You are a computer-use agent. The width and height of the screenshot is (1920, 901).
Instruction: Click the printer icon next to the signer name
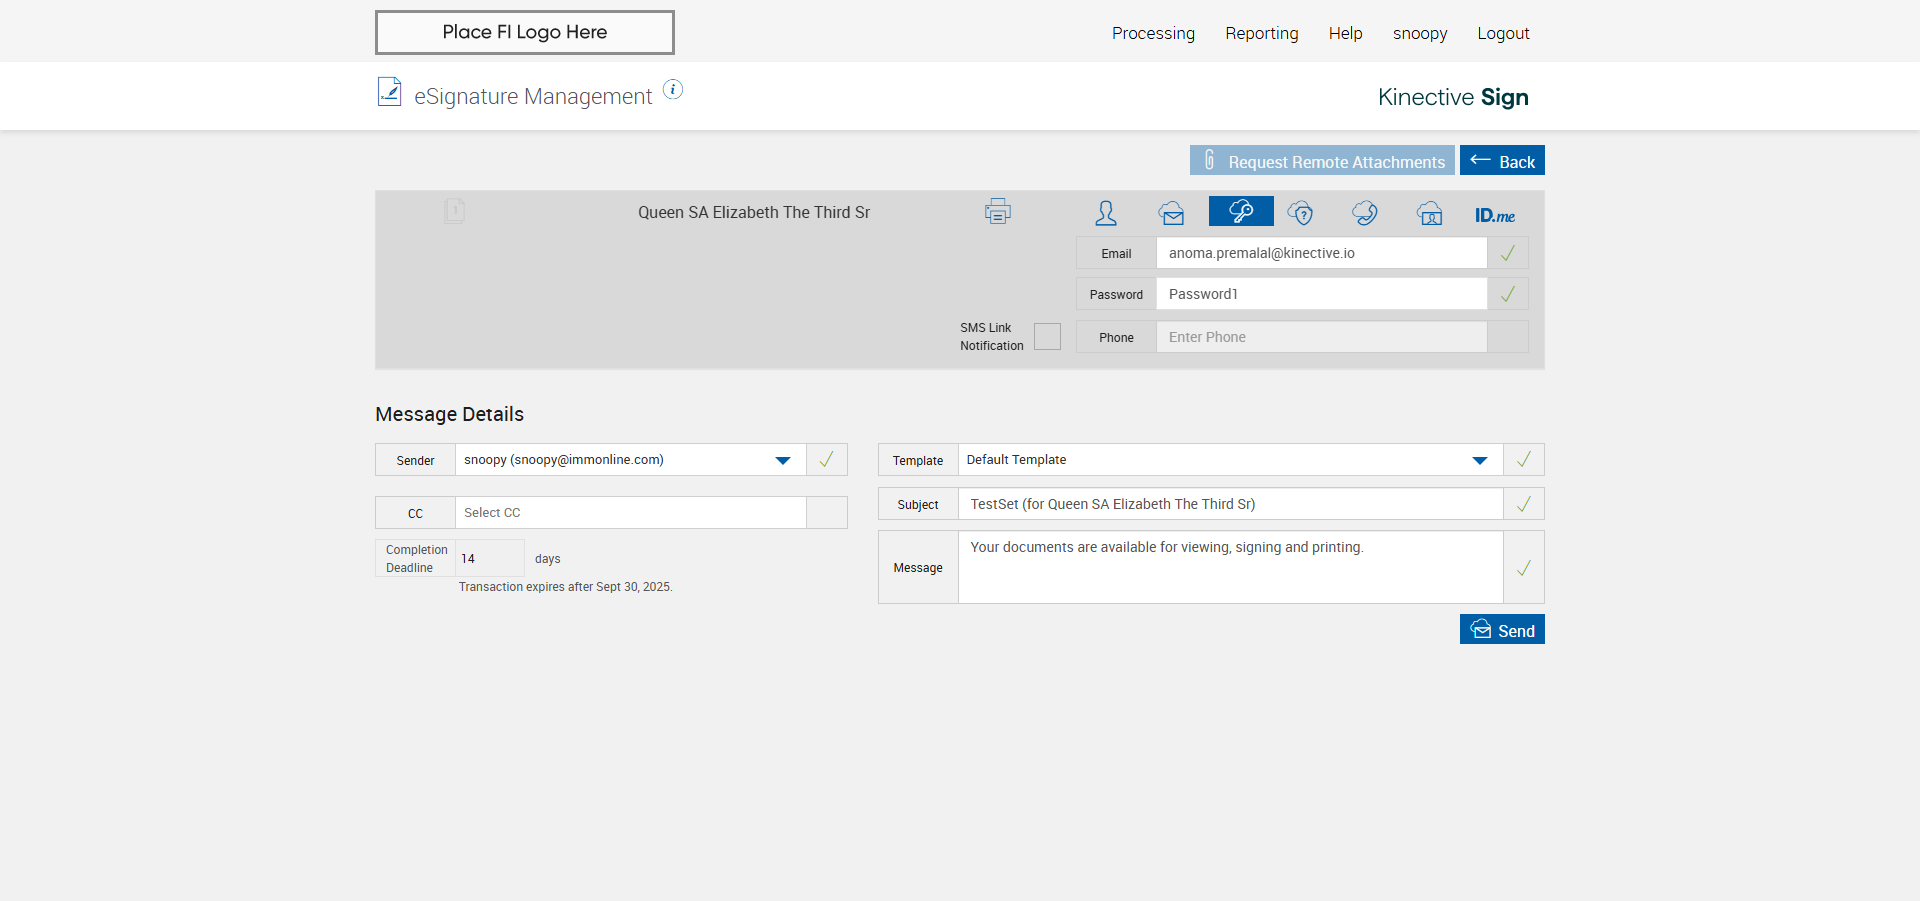coord(997,211)
